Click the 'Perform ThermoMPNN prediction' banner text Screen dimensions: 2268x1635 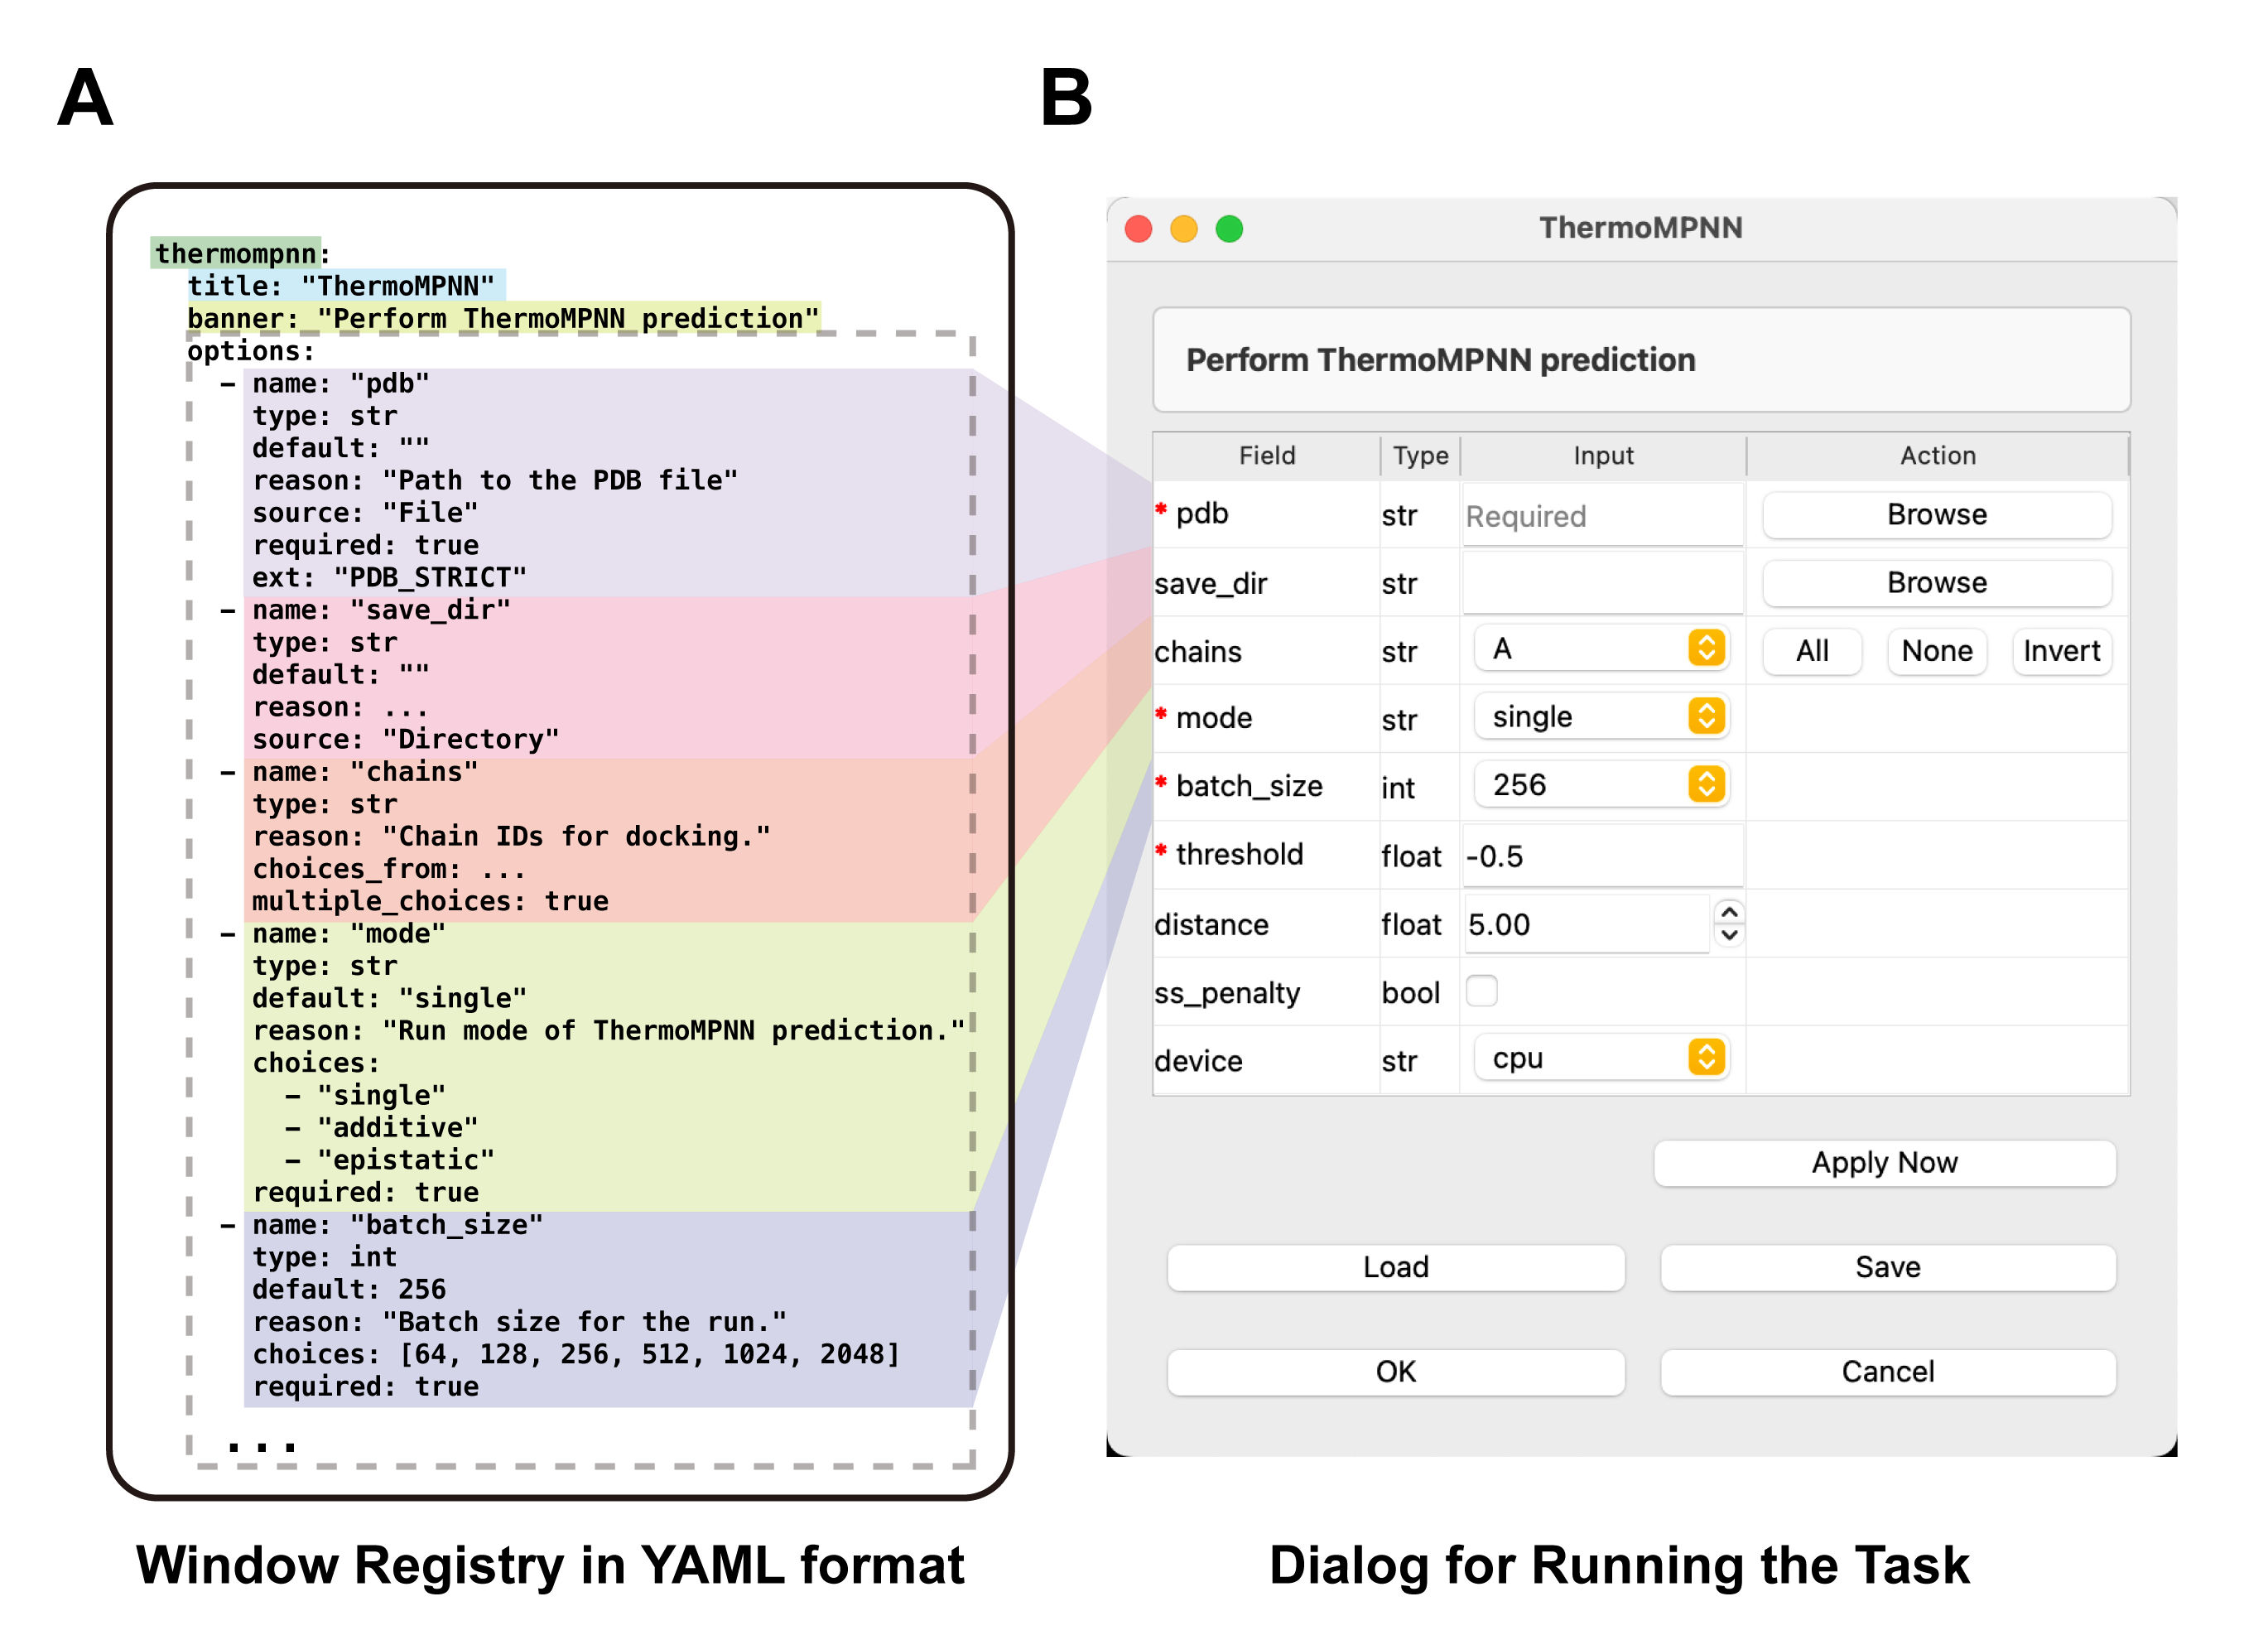pos(1440,359)
